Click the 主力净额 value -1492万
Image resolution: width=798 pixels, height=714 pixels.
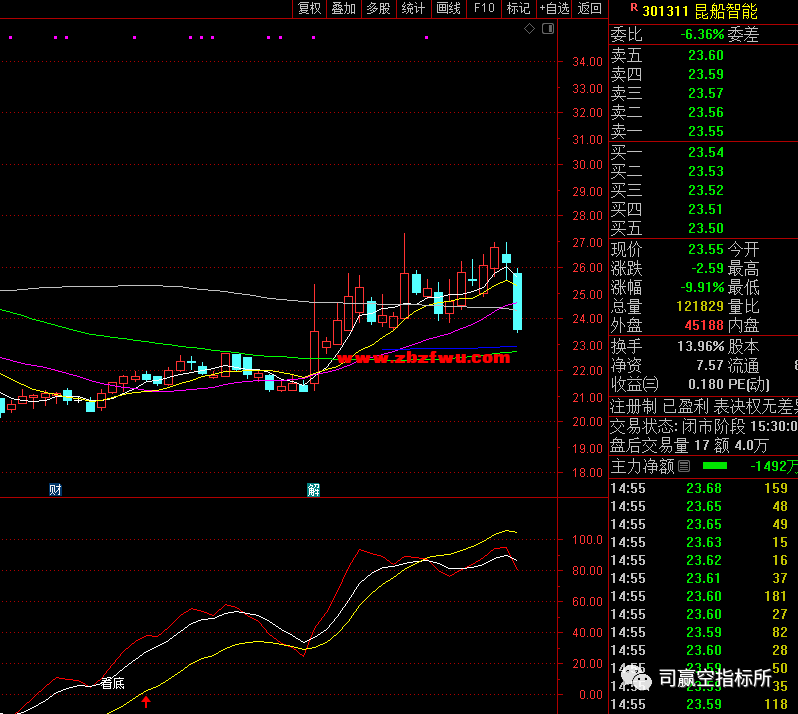click(x=774, y=466)
